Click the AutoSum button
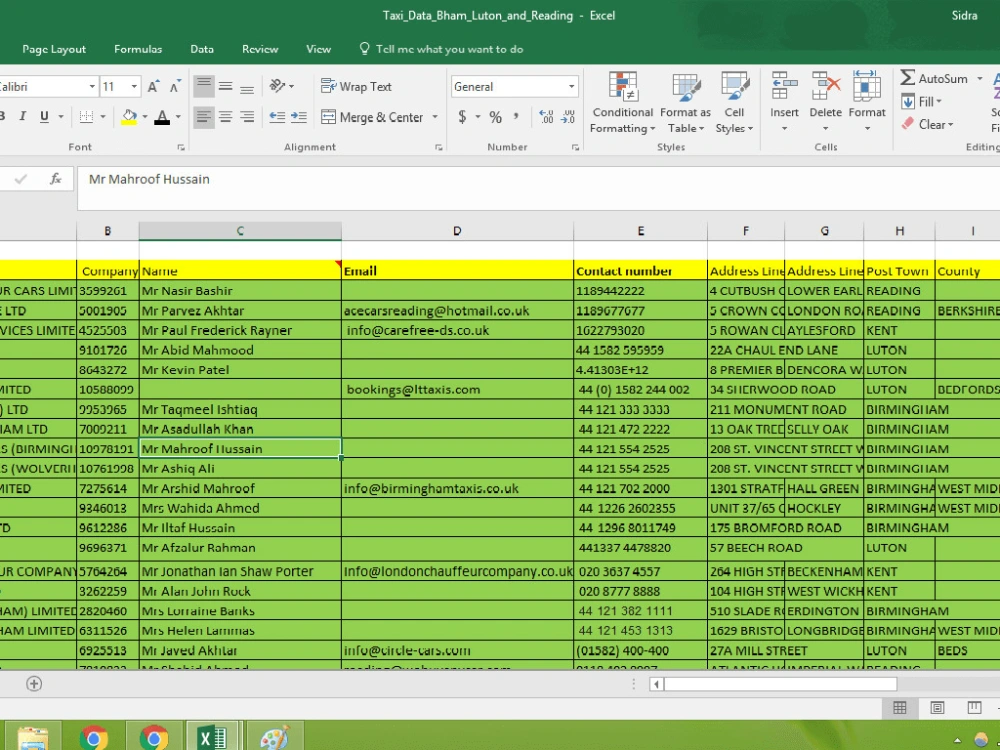Screen dimensions: 1000x750 pos(934,78)
